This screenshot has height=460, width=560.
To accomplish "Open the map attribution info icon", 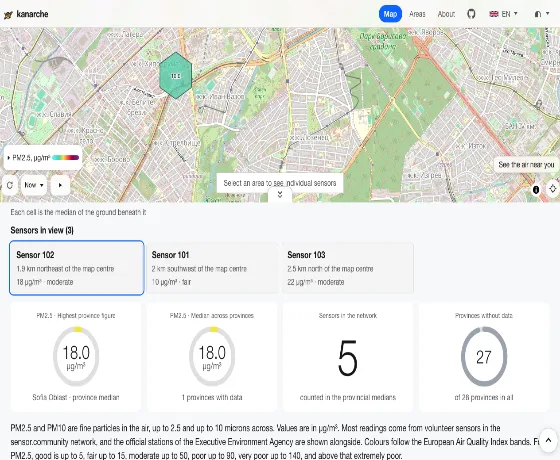I will pos(536,189).
